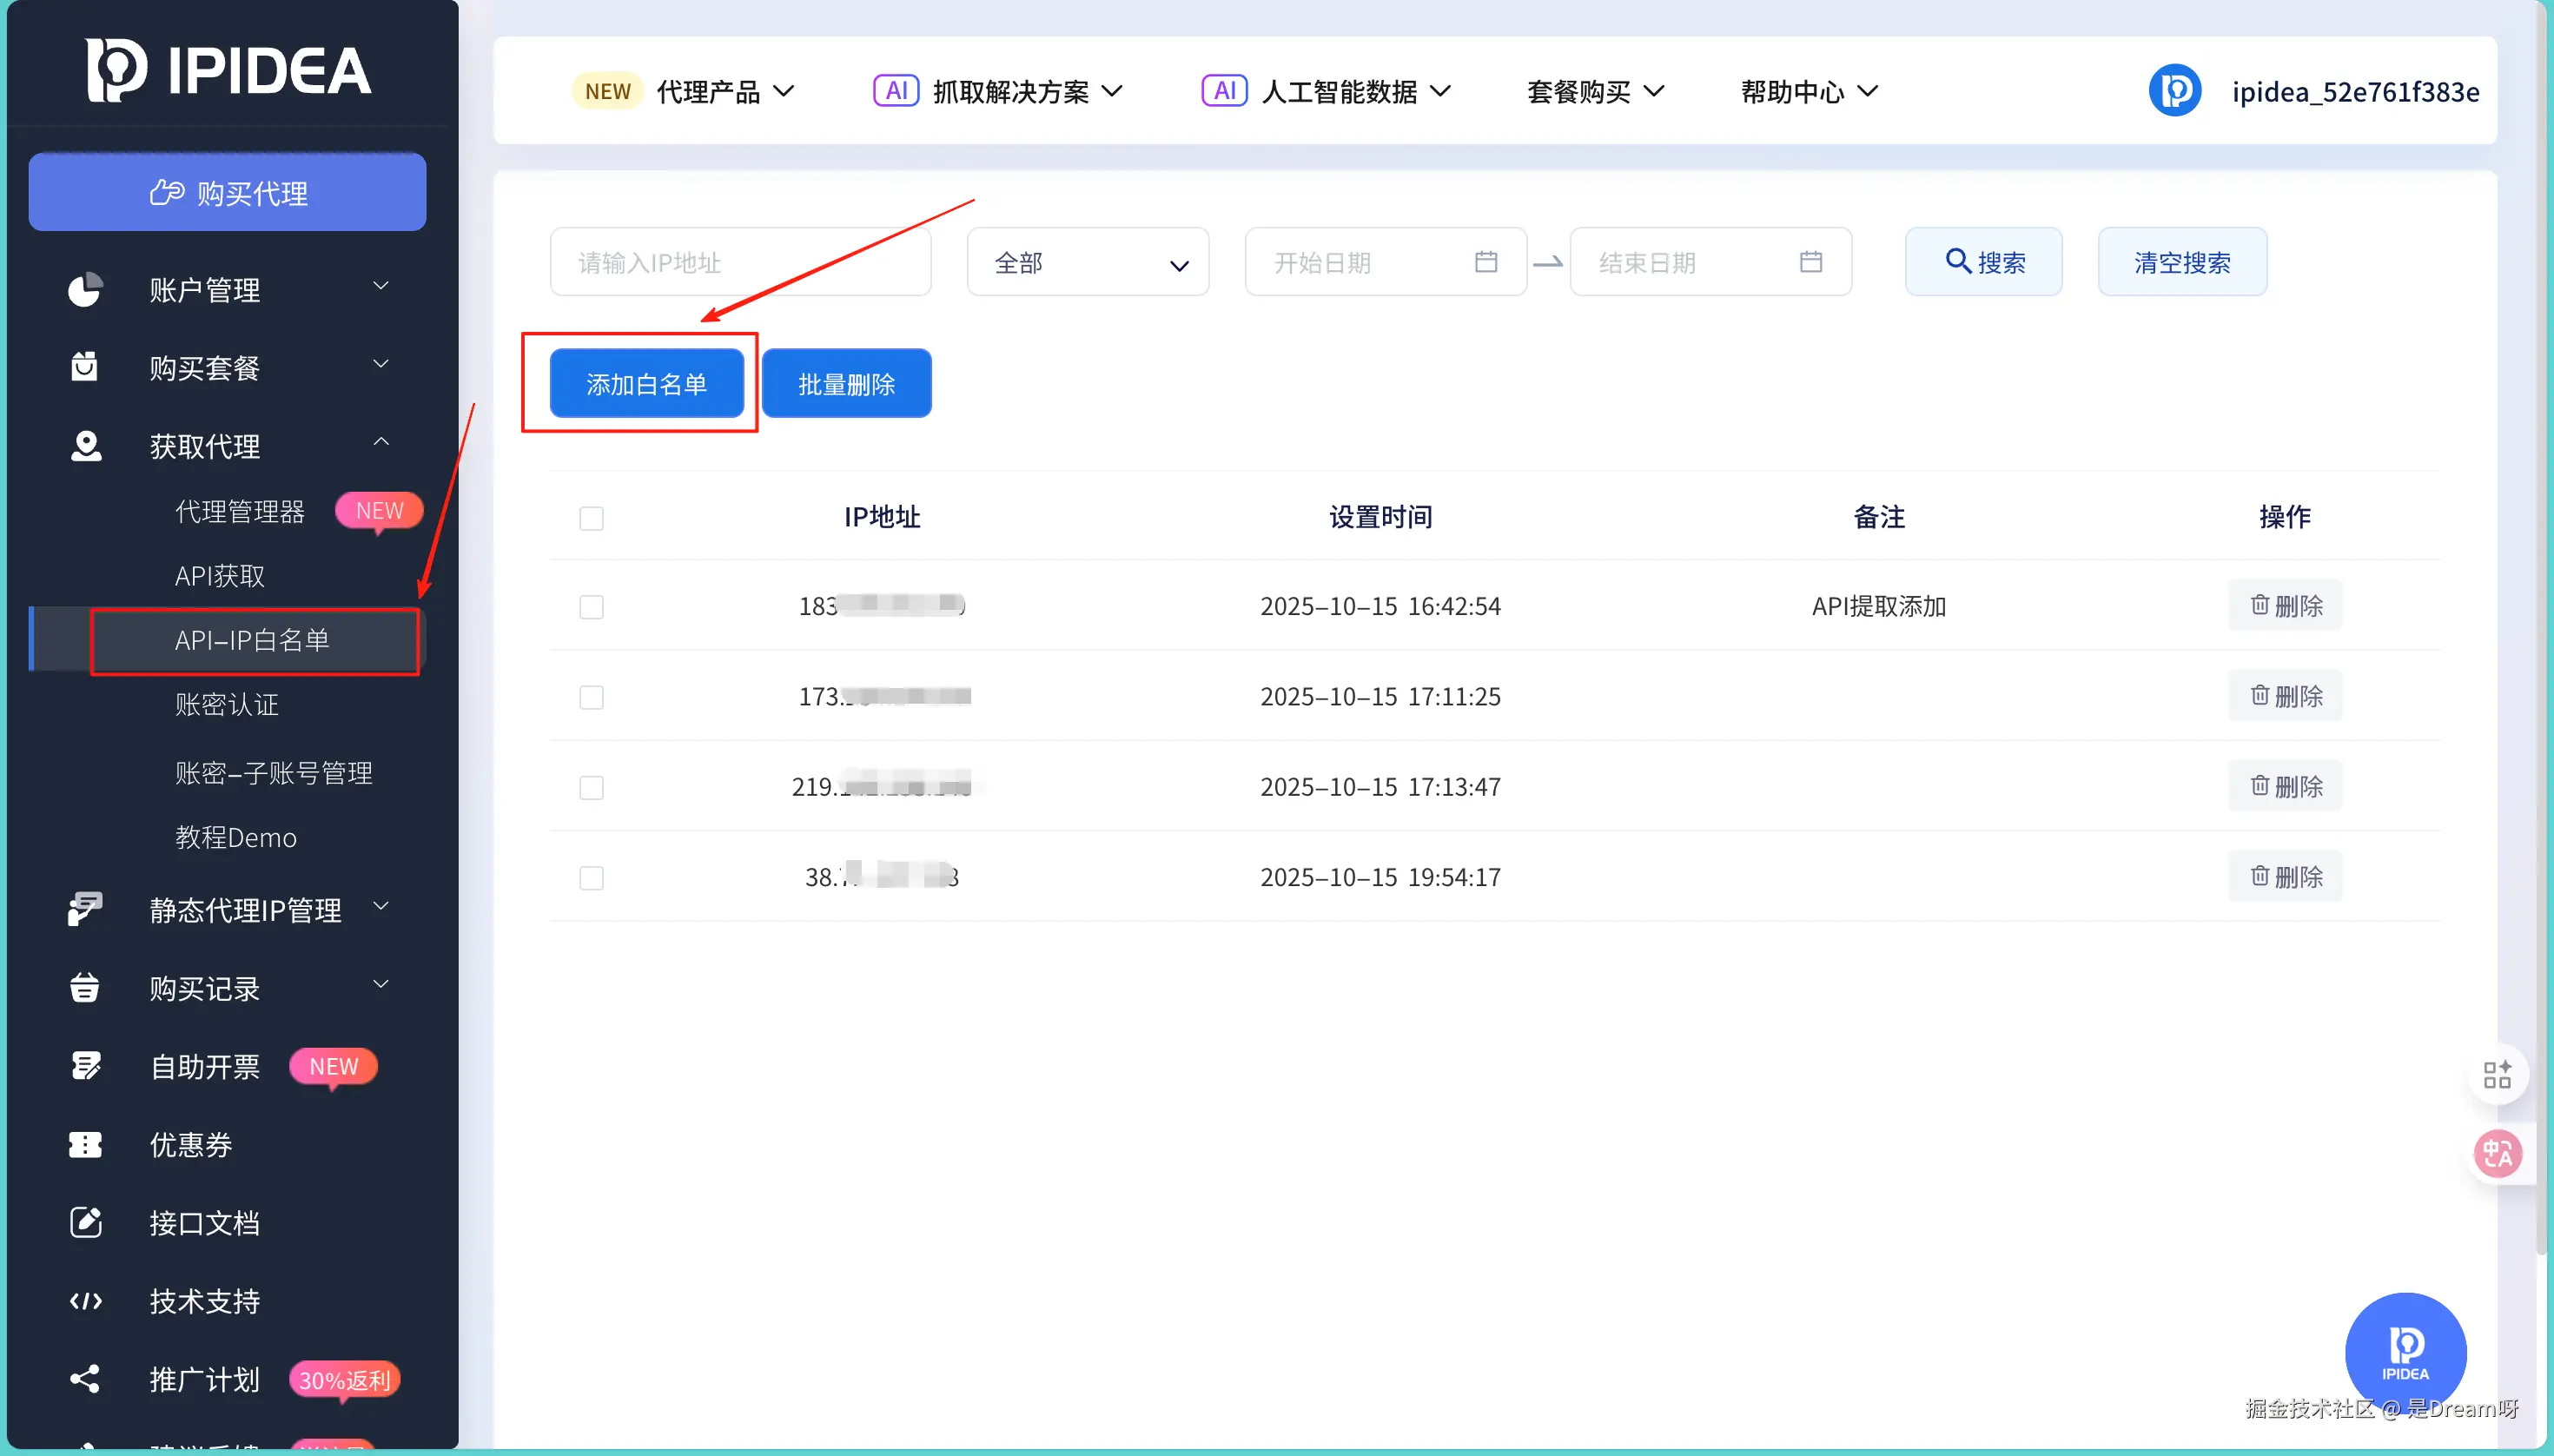Screen dimensions: 2554x1456
Task: Check the row dated 19:54:17
Action: (591, 878)
